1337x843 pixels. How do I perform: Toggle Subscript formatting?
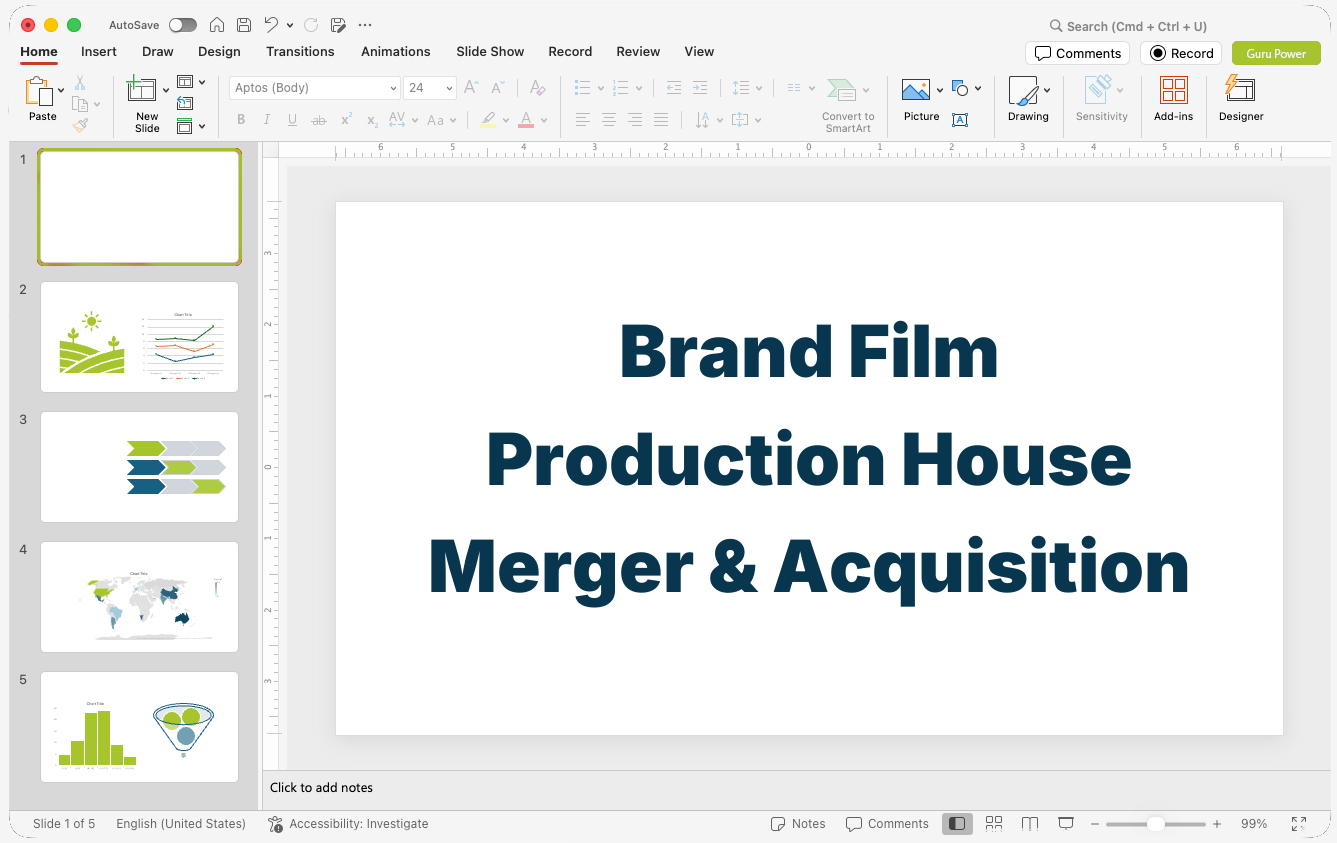tap(372, 120)
